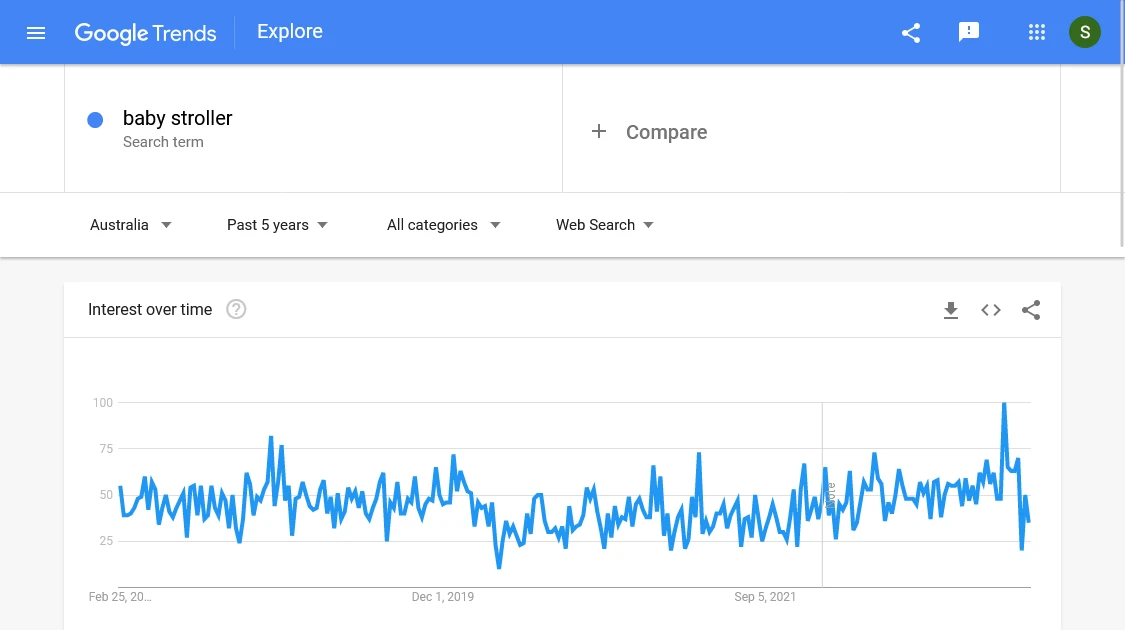This screenshot has width=1125, height=630.
Task: Expand the Australia region dropdown
Action: click(131, 225)
